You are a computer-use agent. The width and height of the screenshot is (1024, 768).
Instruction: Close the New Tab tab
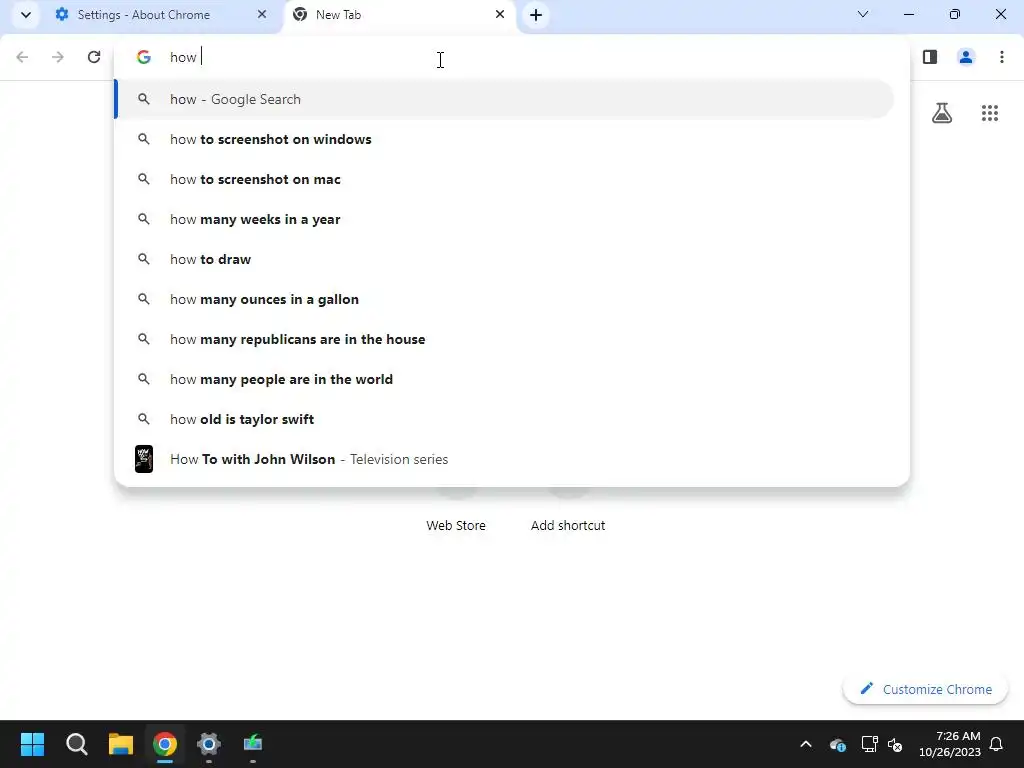(x=500, y=14)
